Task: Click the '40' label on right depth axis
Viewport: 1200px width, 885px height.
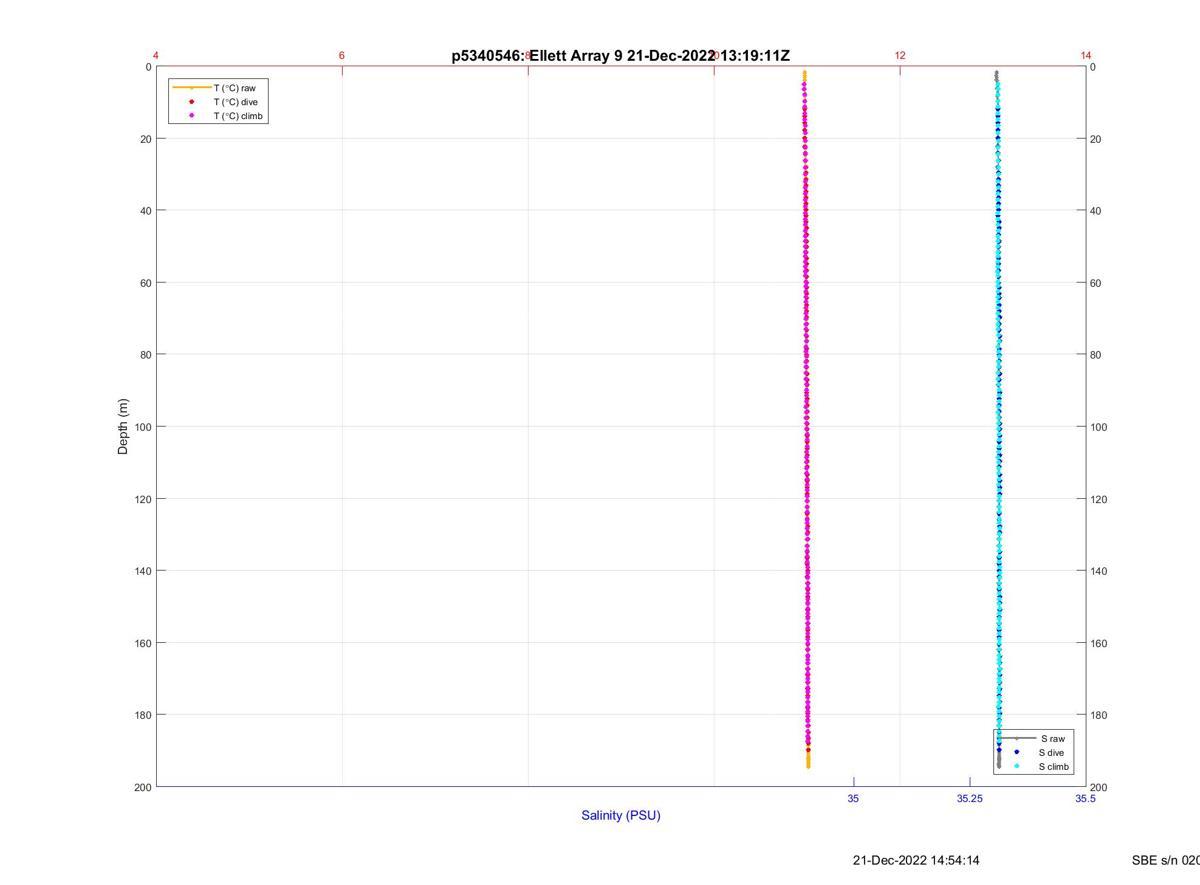Action: 1097,211
